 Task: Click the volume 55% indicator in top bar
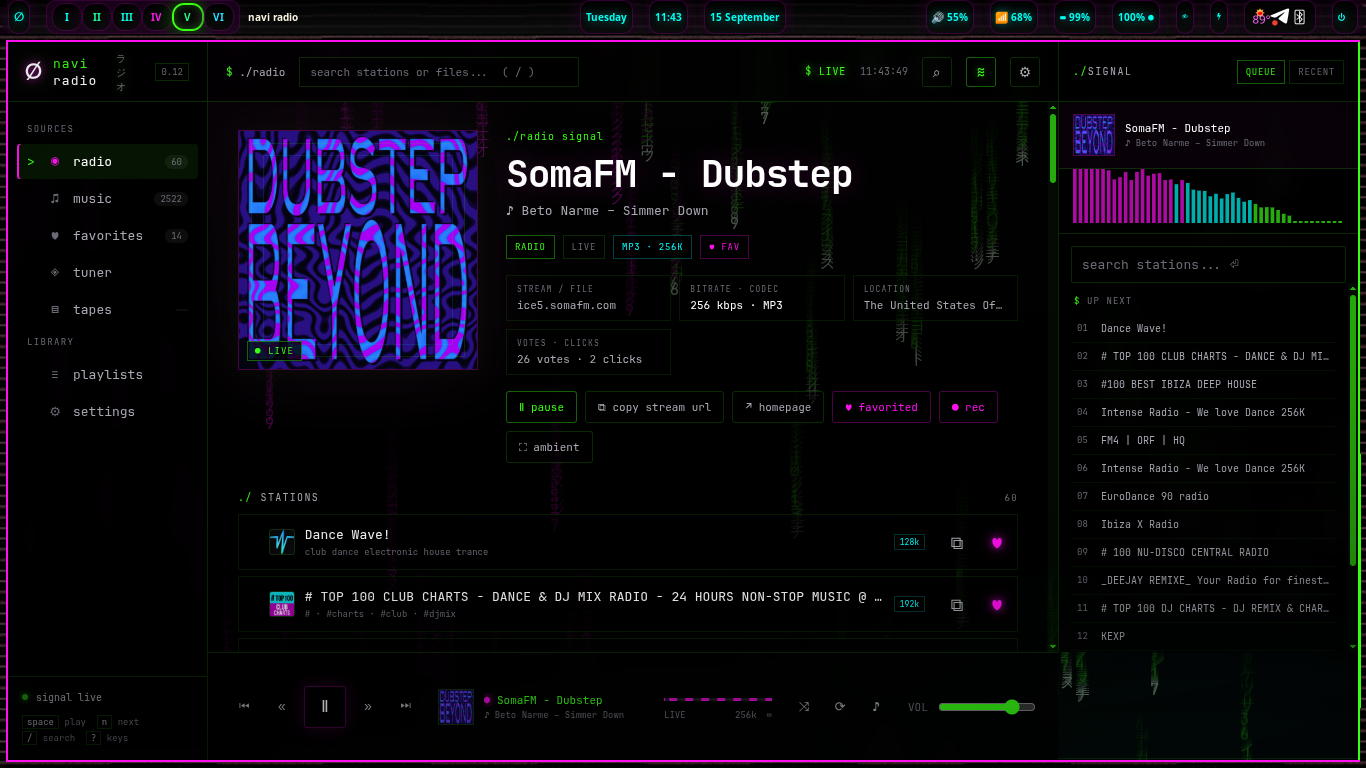(x=950, y=17)
